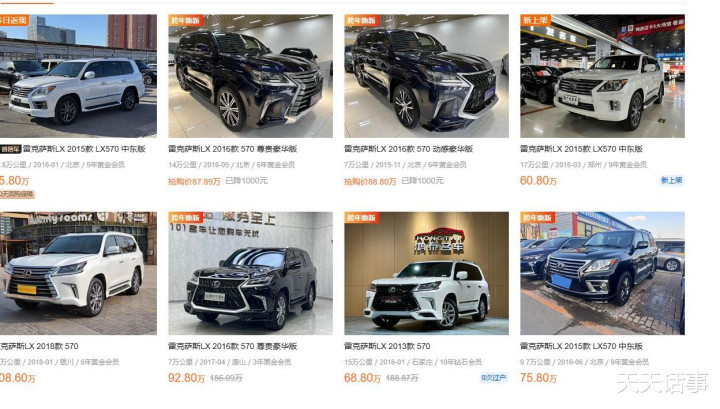Open the 雷克萨斯LX 2016款 570 动感豪华版 title link
The image size is (720, 409).
408,149
